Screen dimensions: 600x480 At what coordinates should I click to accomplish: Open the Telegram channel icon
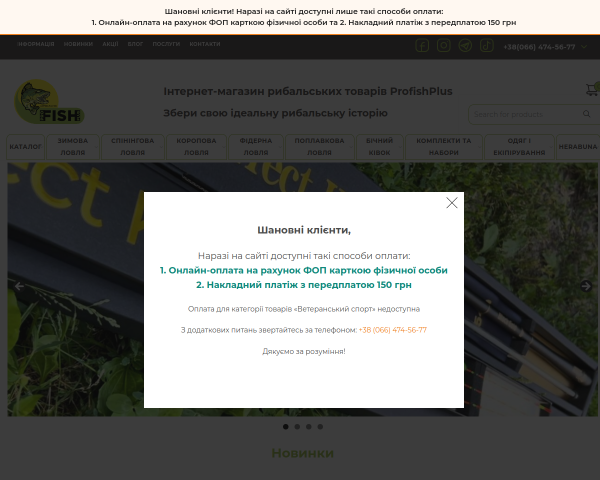coord(465,46)
